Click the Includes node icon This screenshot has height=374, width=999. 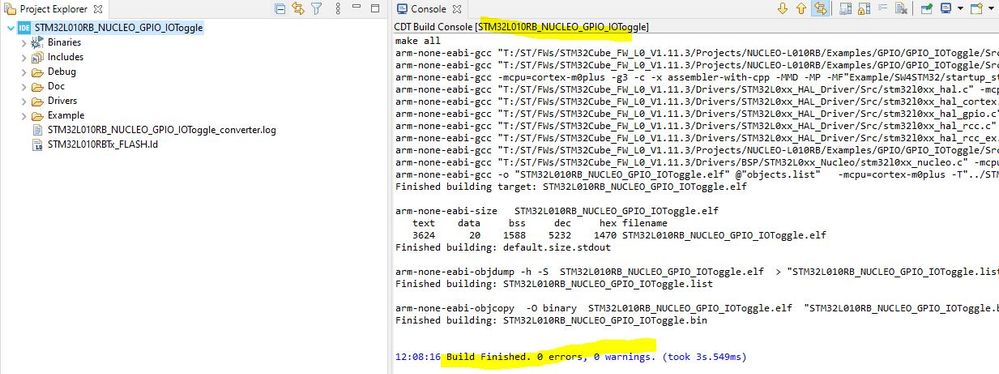coord(38,57)
